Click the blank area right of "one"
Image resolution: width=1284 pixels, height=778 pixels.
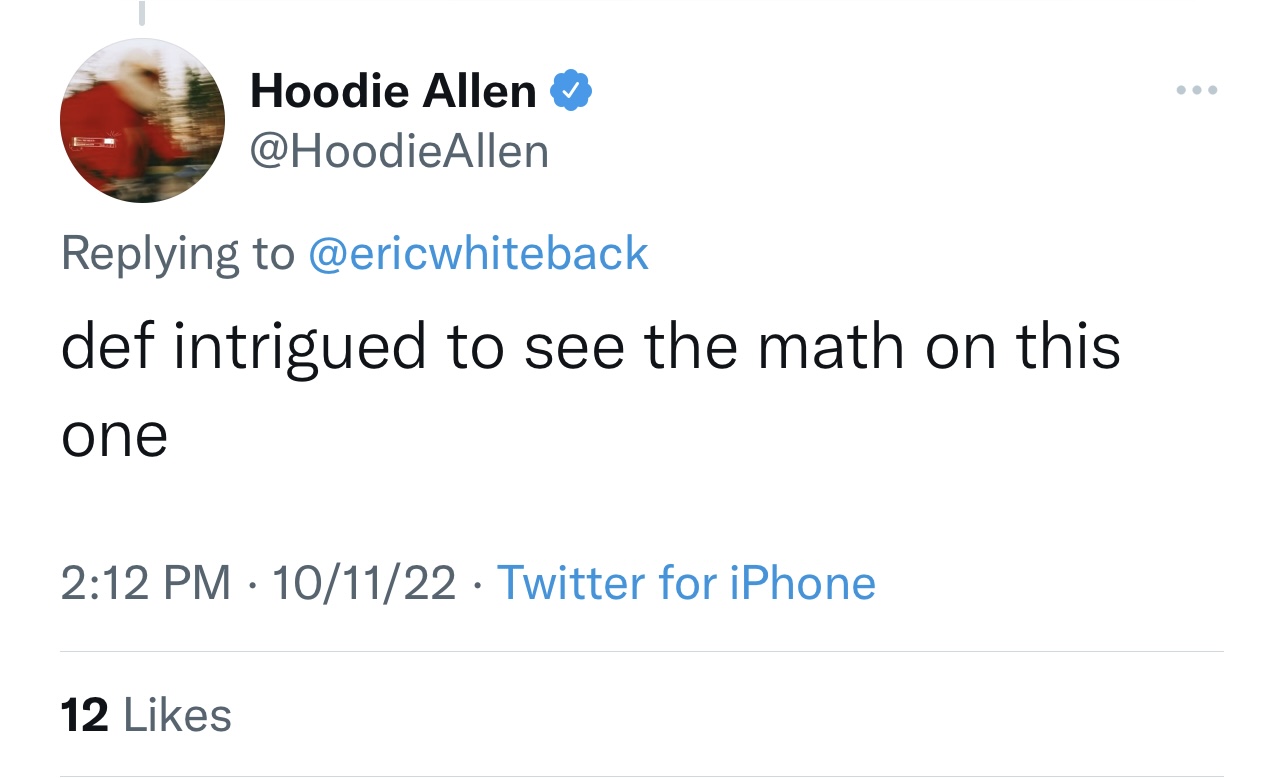coord(600,437)
